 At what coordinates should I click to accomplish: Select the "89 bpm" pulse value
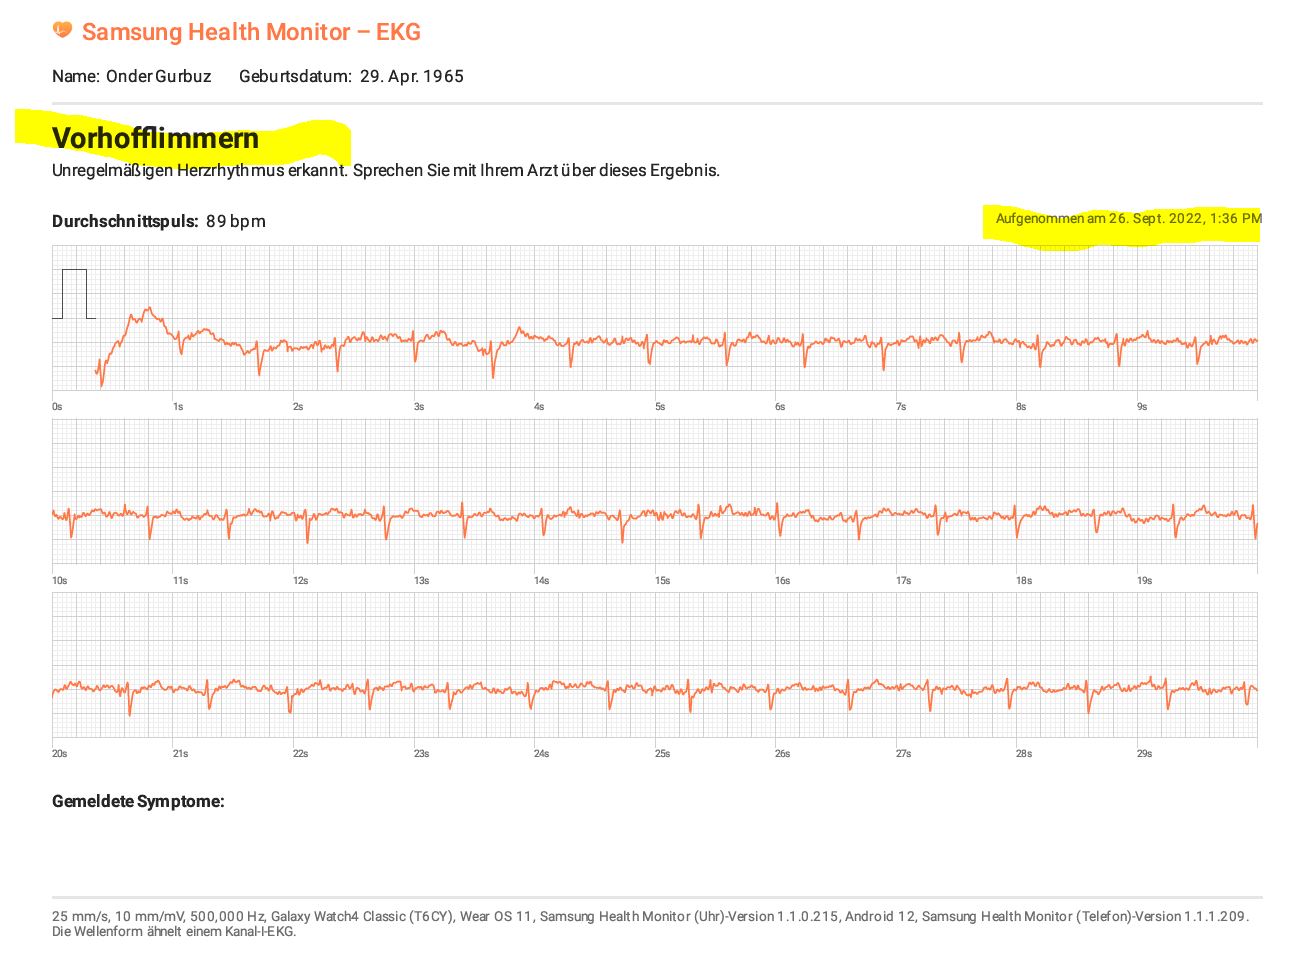tap(236, 221)
